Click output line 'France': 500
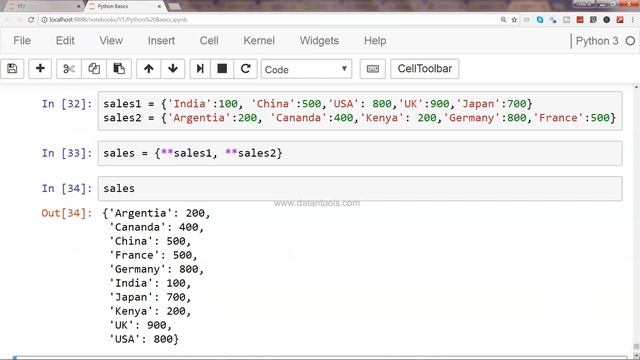 [x=153, y=255]
